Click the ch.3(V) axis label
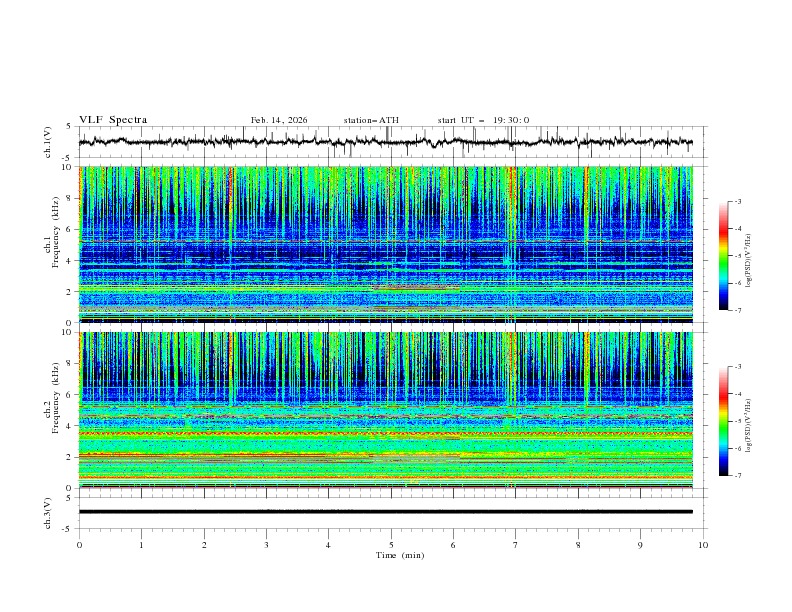This screenshot has width=792, height=612. click(48, 511)
